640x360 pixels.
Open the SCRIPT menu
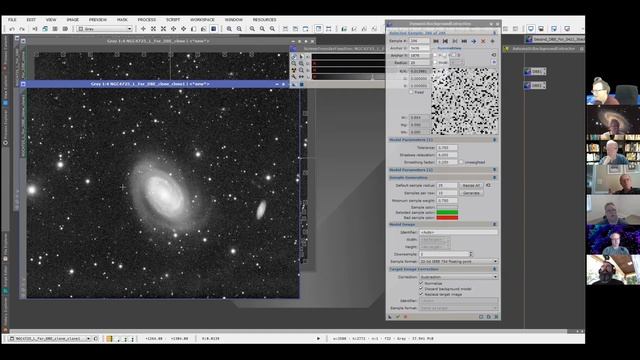[173, 20]
